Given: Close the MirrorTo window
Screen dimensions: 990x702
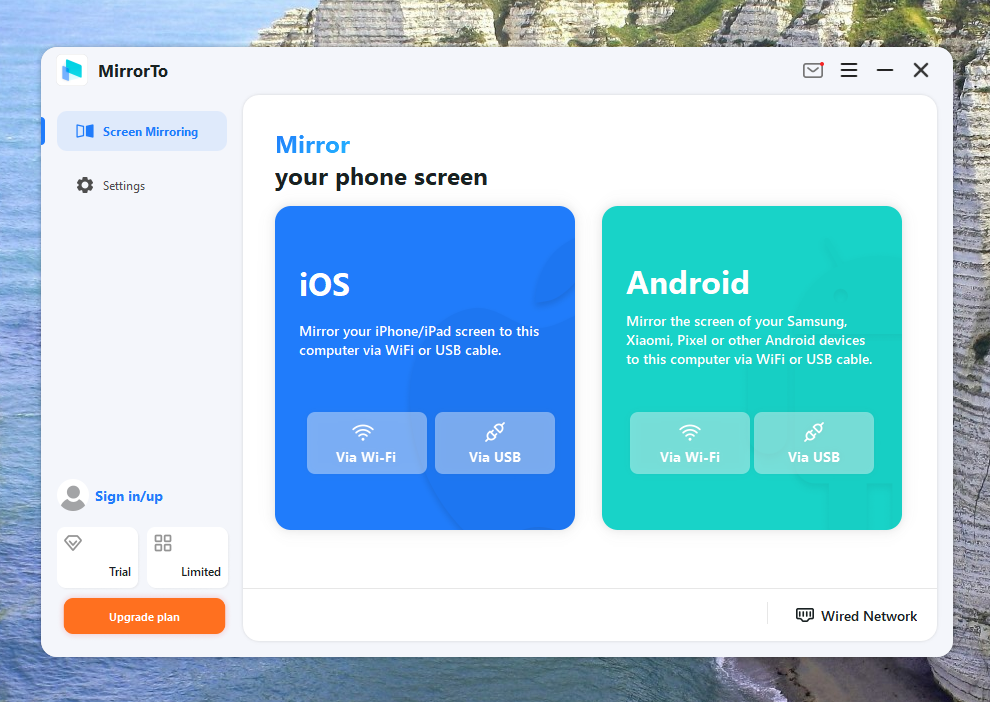Looking at the screenshot, I should click(x=921, y=70).
